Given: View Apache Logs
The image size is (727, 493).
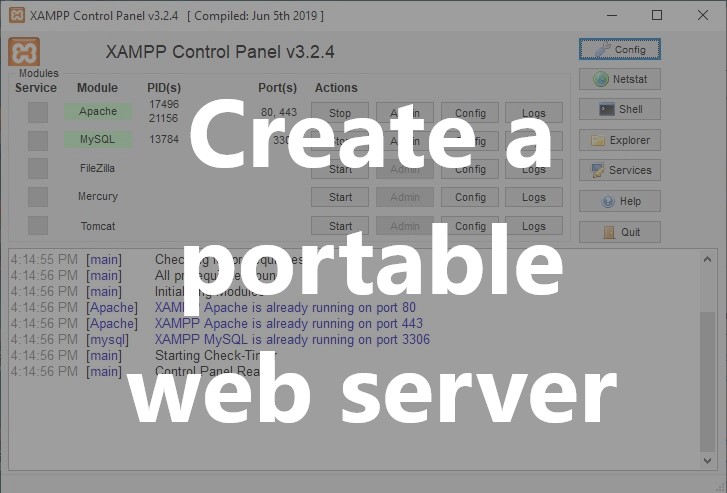Looking at the screenshot, I should [534, 113].
